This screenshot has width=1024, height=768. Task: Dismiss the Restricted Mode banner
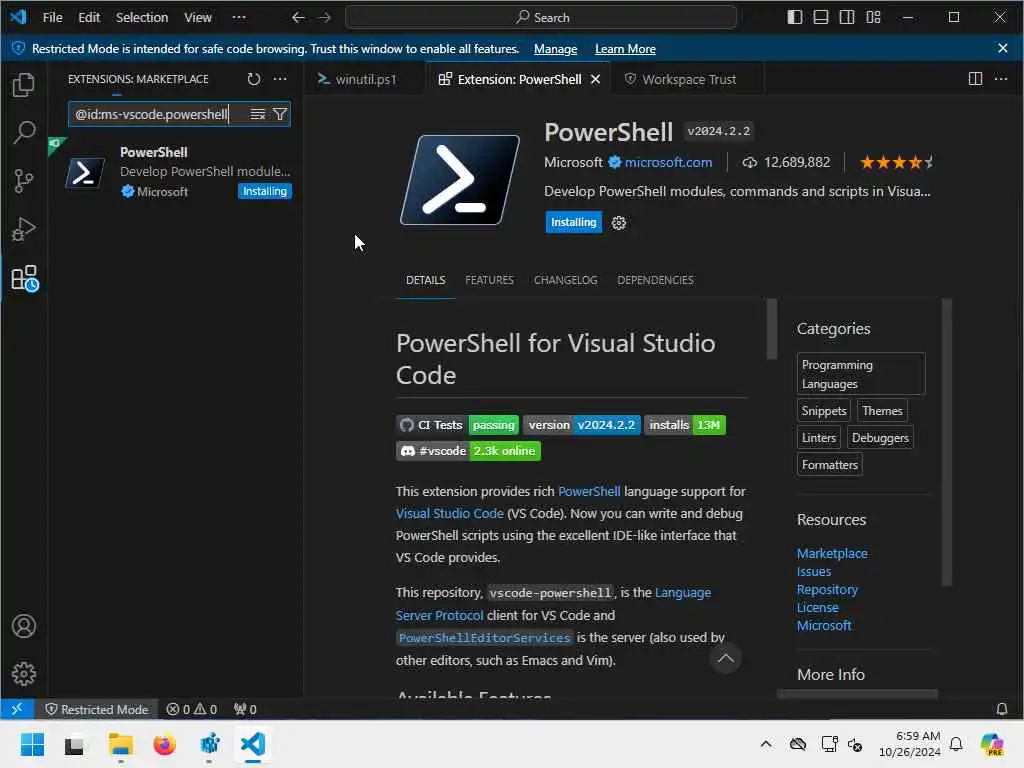pos(1002,48)
